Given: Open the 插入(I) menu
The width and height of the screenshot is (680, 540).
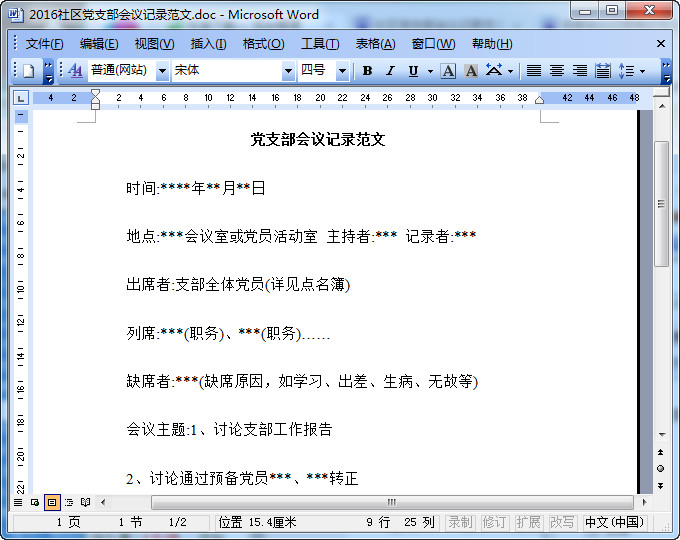Looking at the screenshot, I should click(x=208, y=44).
